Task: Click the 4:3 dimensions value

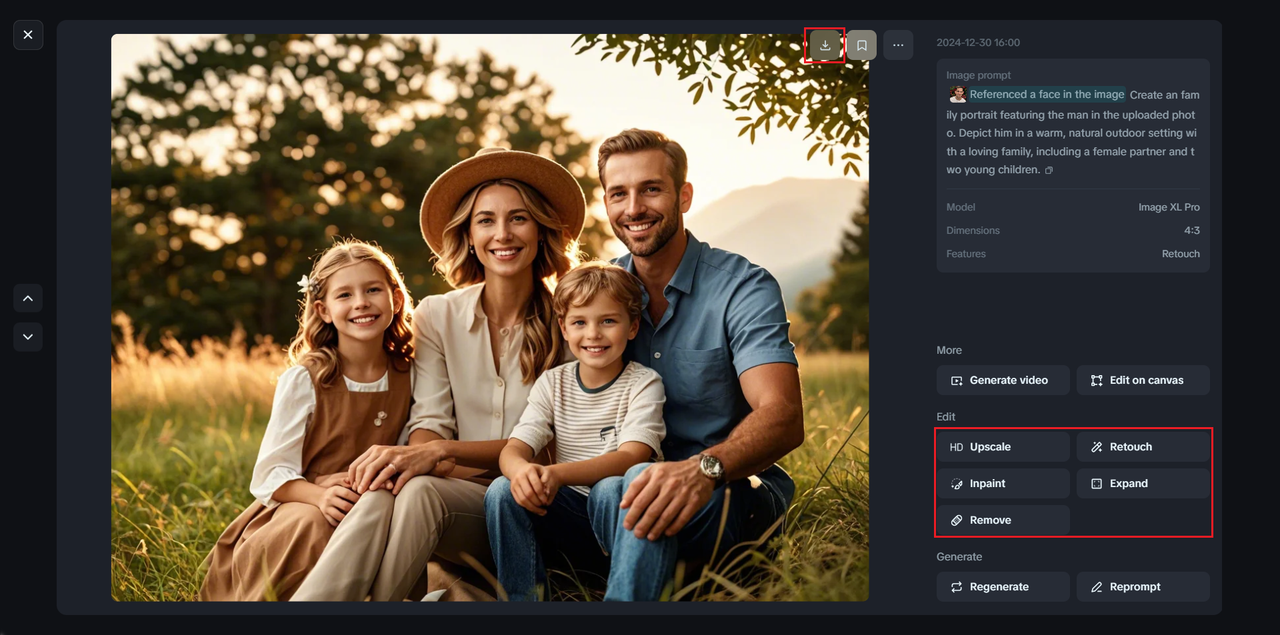Action: pyautogui.click(x=1192, y=231)
